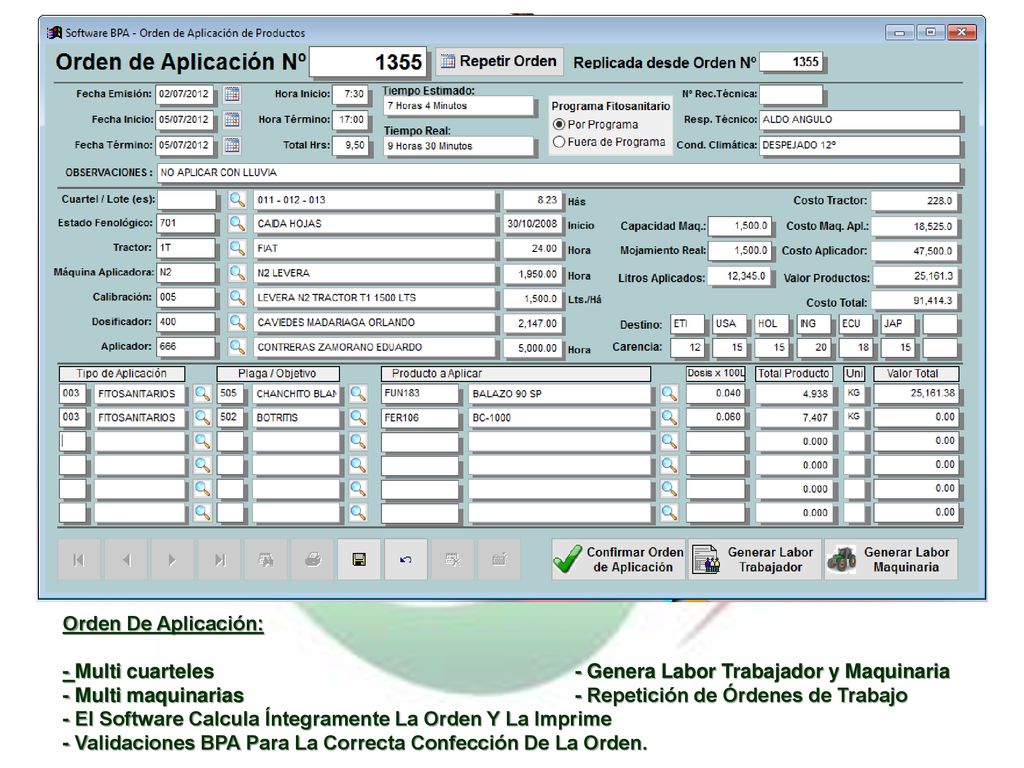Go to last record navigation button
Viewport: 1024px width, 768px height.
point(219,560)
